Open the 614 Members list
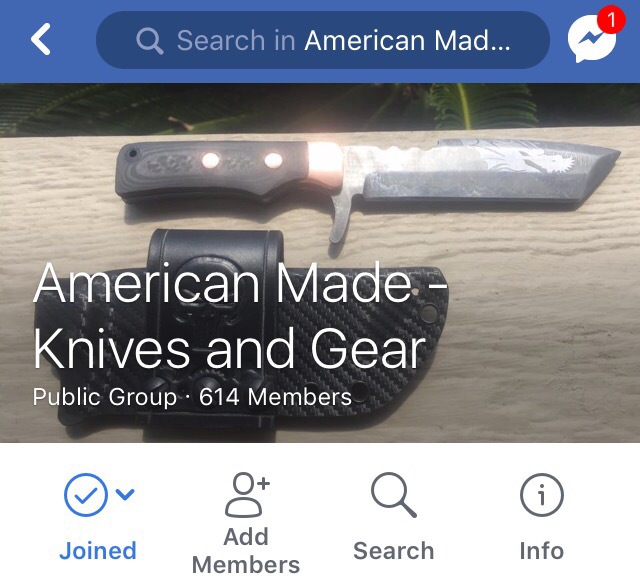The width and height of the screenshot is (640, 579). 275,397
